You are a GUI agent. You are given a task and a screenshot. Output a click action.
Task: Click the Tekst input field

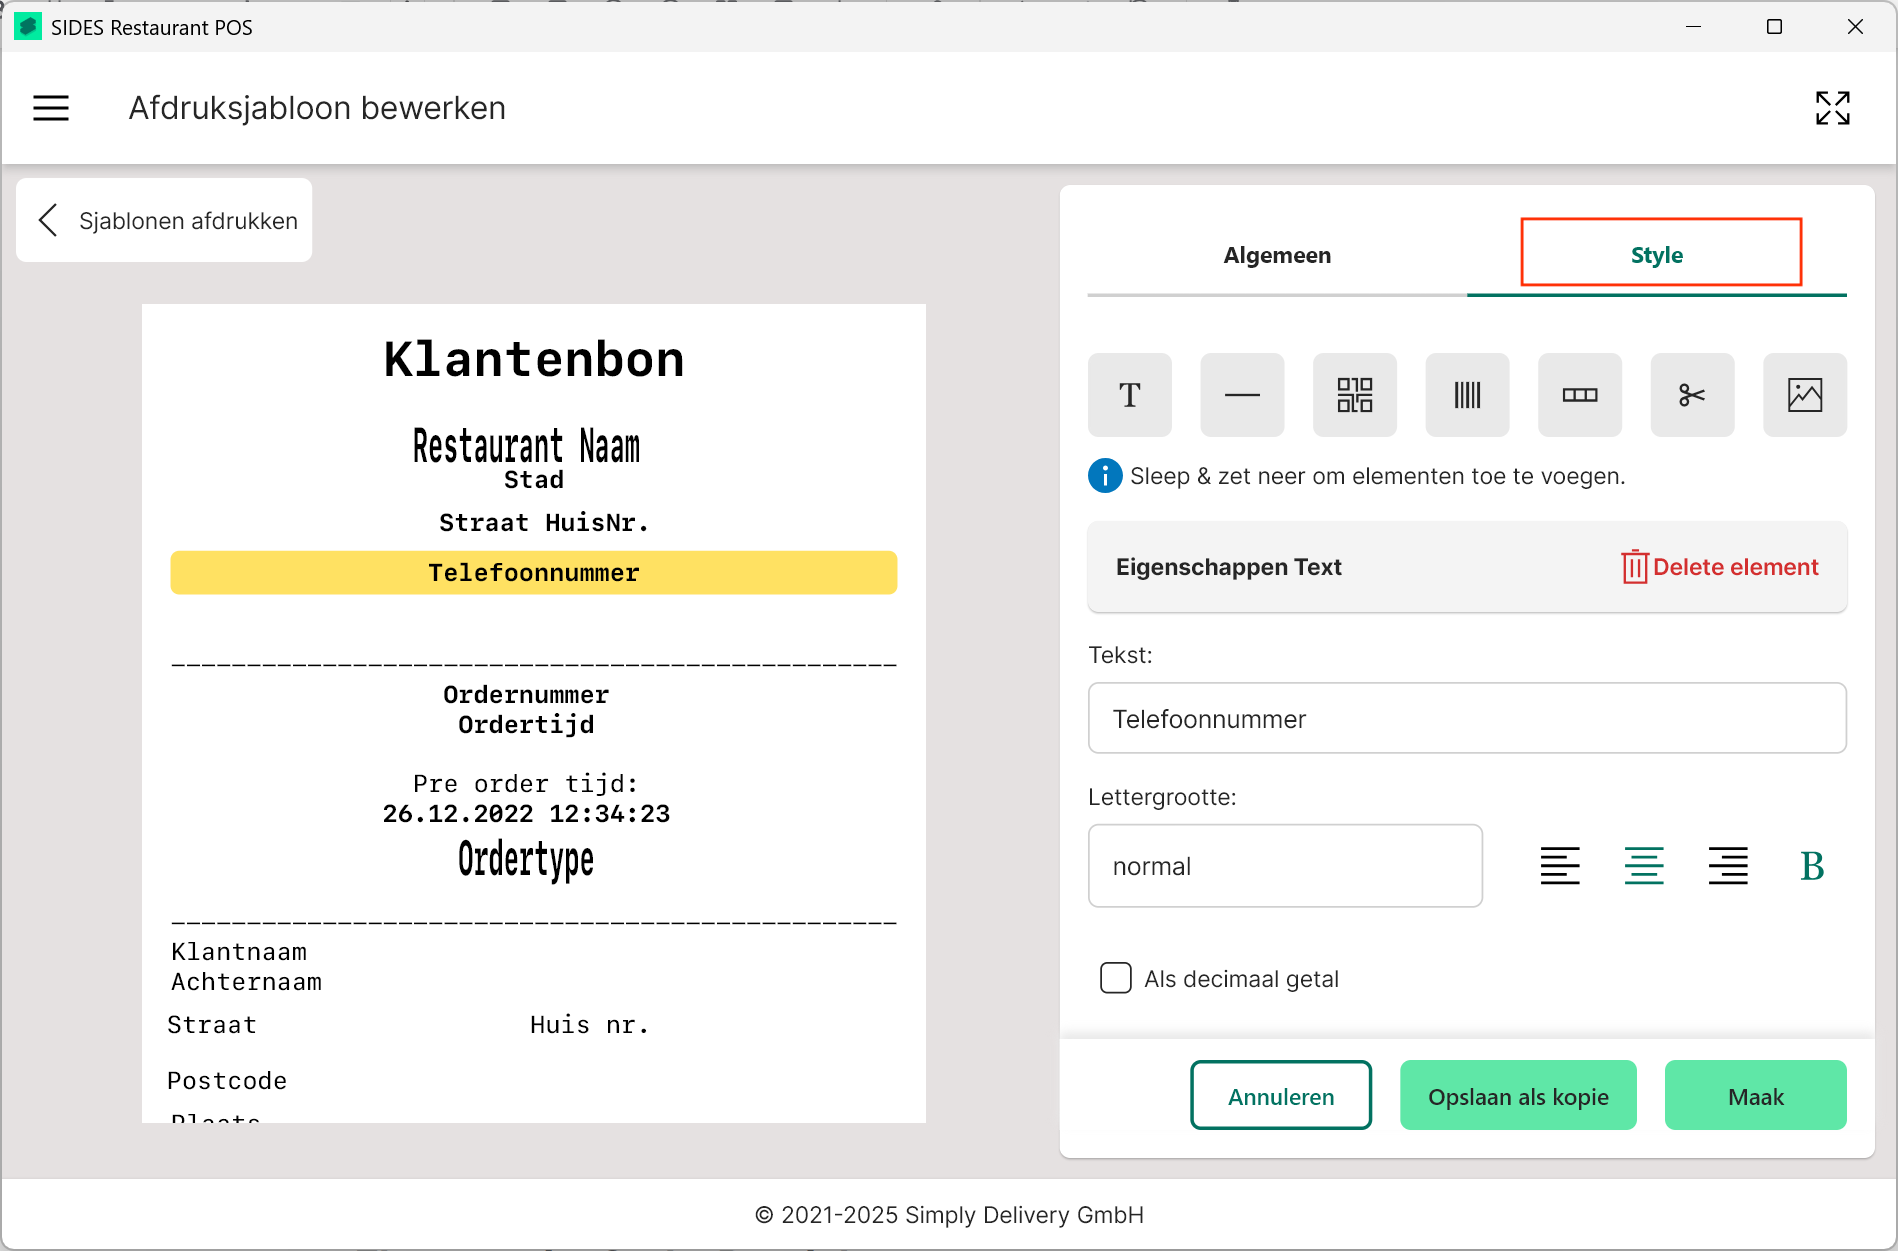[x=1466, y=719]
